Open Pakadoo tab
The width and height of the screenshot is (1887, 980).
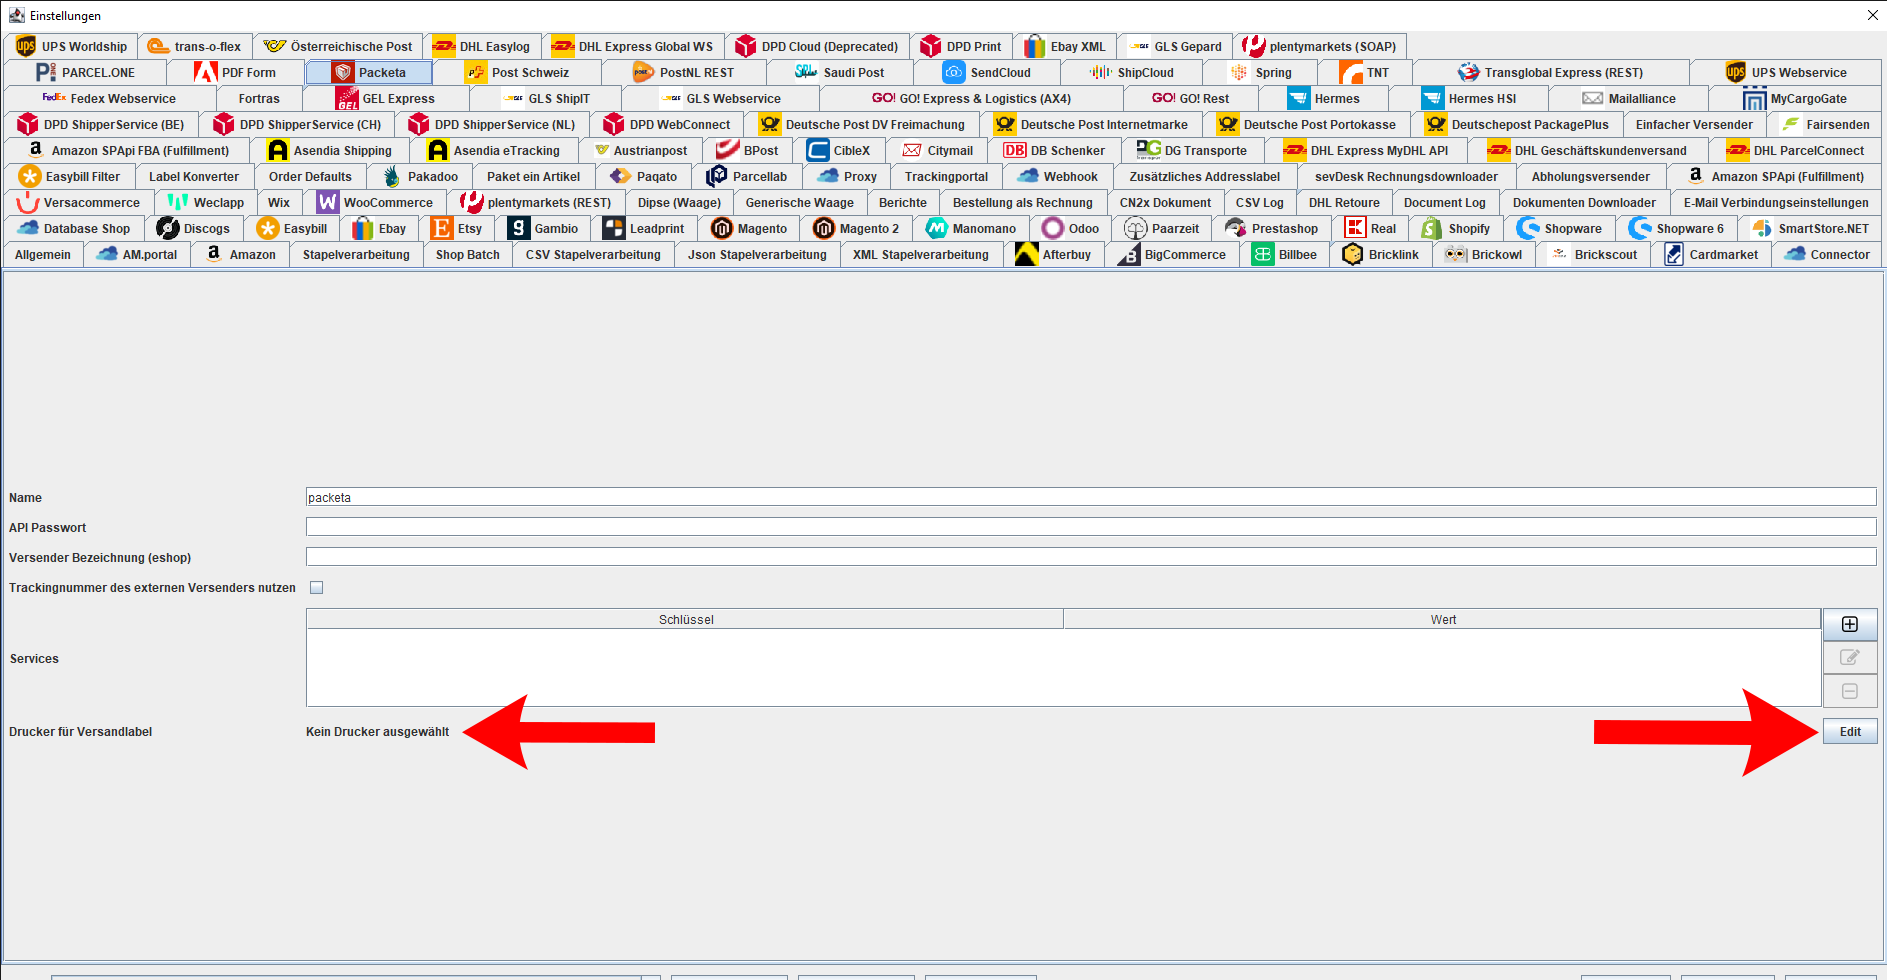[x=422, y=176]
